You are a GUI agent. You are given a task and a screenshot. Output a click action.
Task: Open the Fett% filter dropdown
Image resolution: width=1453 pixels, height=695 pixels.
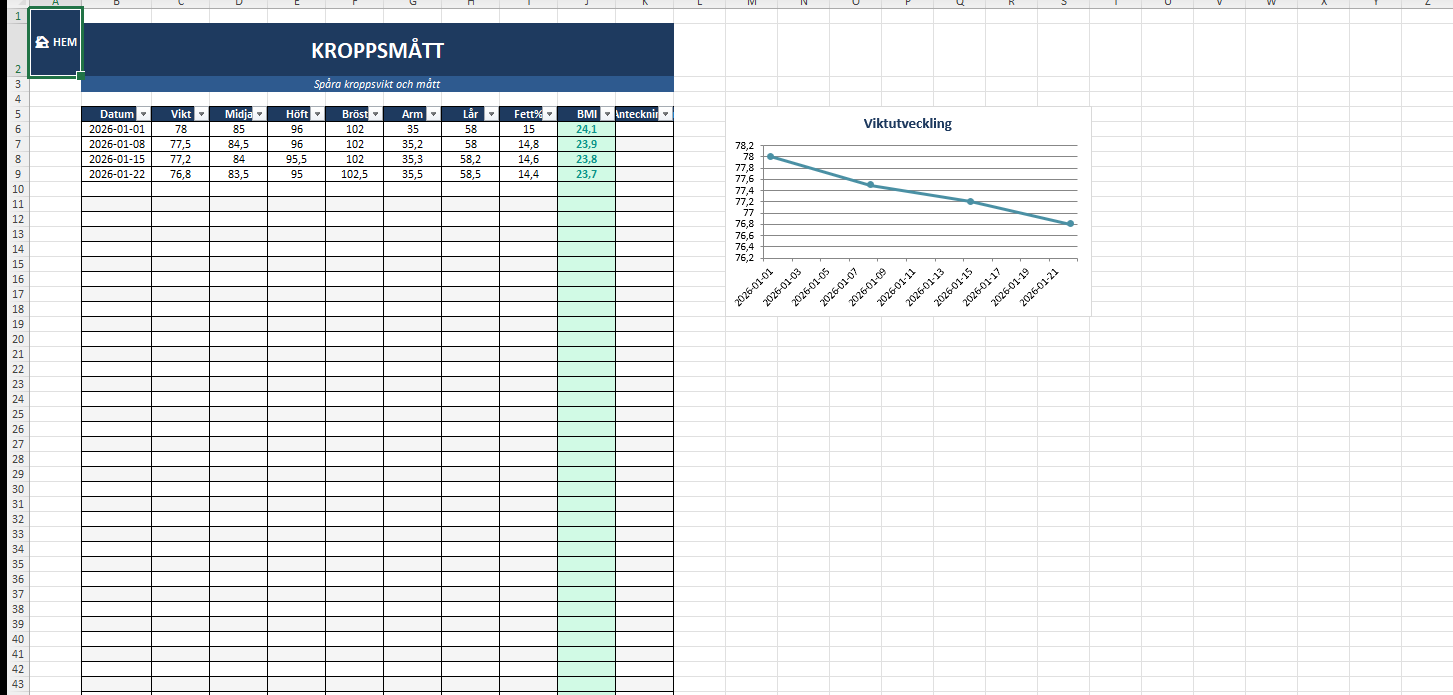(x=549, y=114)
